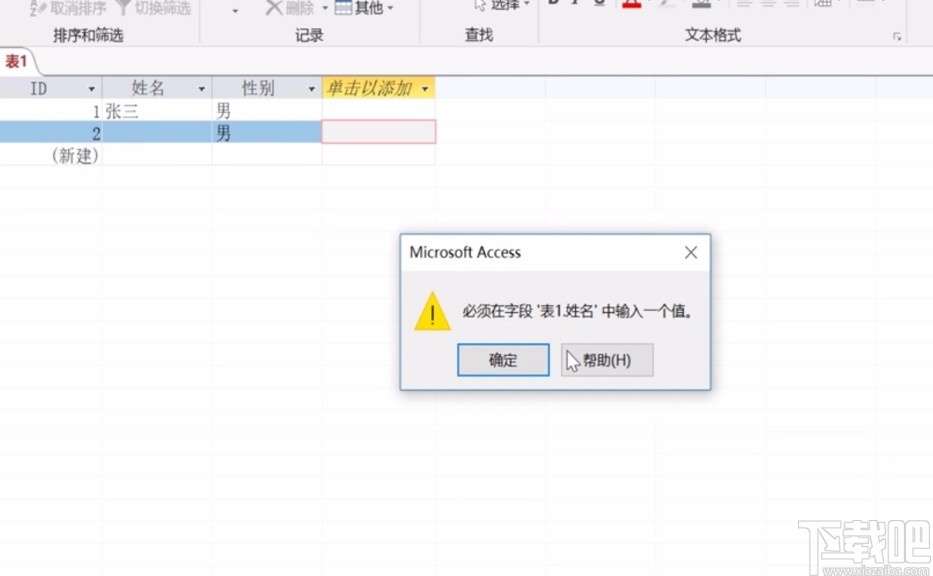933x576 pixels.
Task: Apply italic formatting
Action: click(573, 4)
